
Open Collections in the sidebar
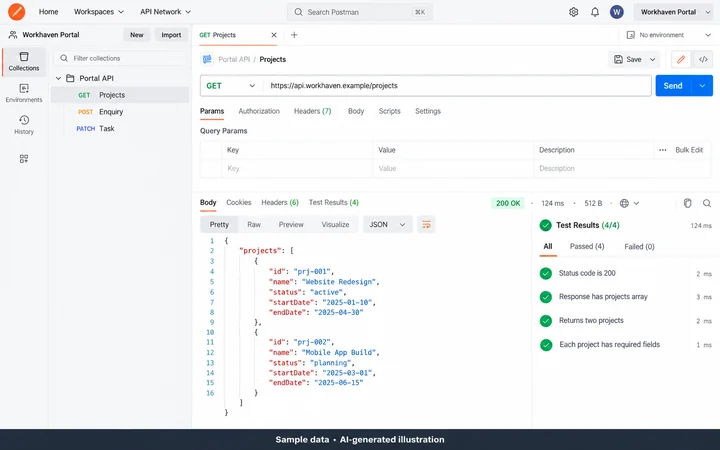pos(24,62)
